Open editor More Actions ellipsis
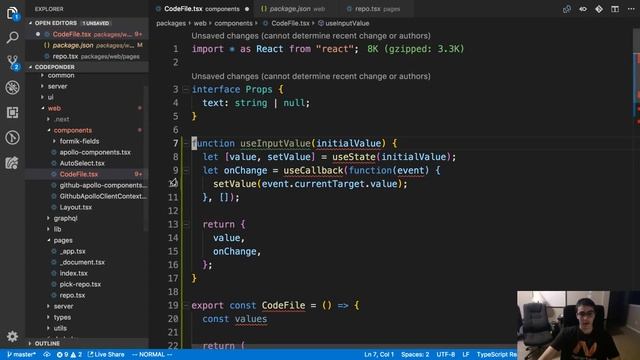The image size is (640, 360). [x=631, y=9]
